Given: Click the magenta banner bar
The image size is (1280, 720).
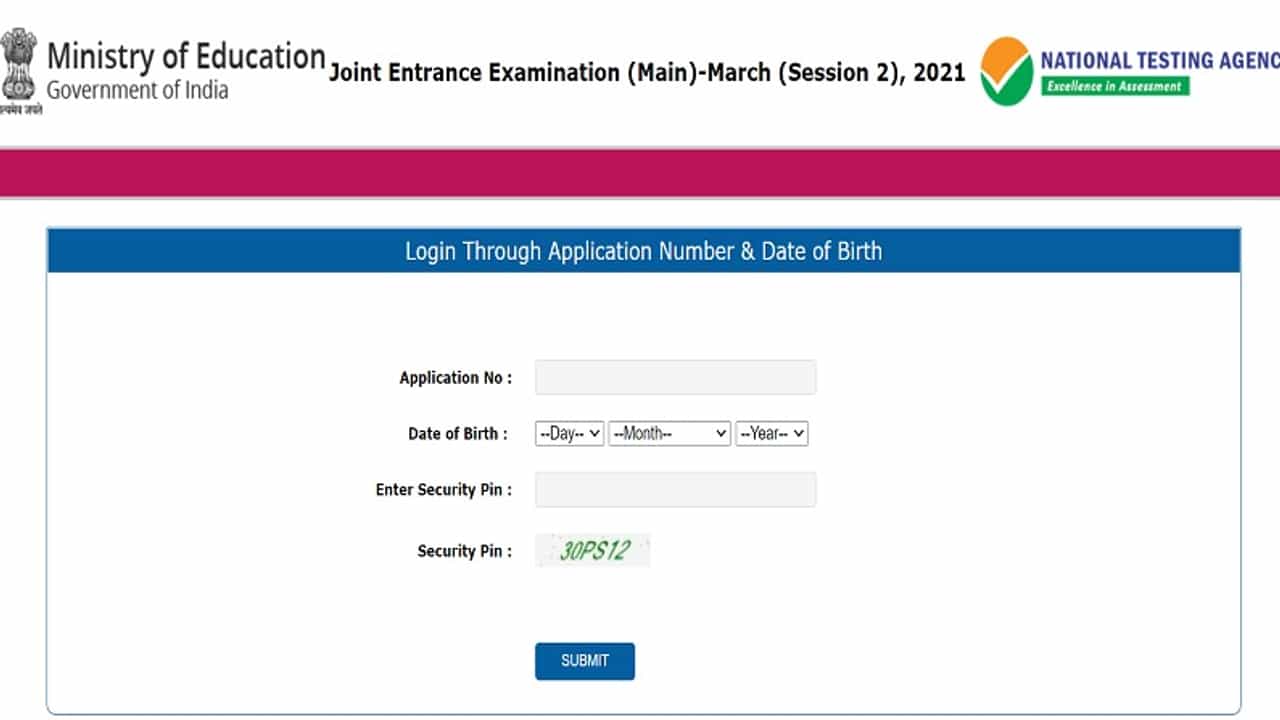Looking at the screenshot, I should [640, 173].
